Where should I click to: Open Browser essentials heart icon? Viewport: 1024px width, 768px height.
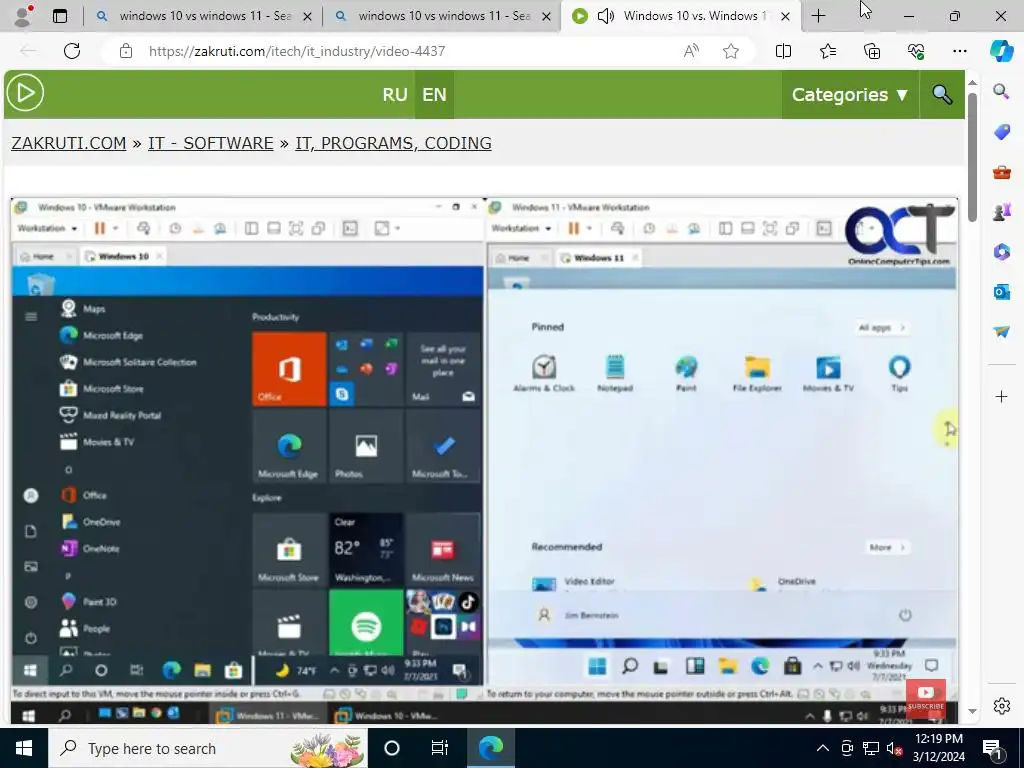[x=916, y=51]
